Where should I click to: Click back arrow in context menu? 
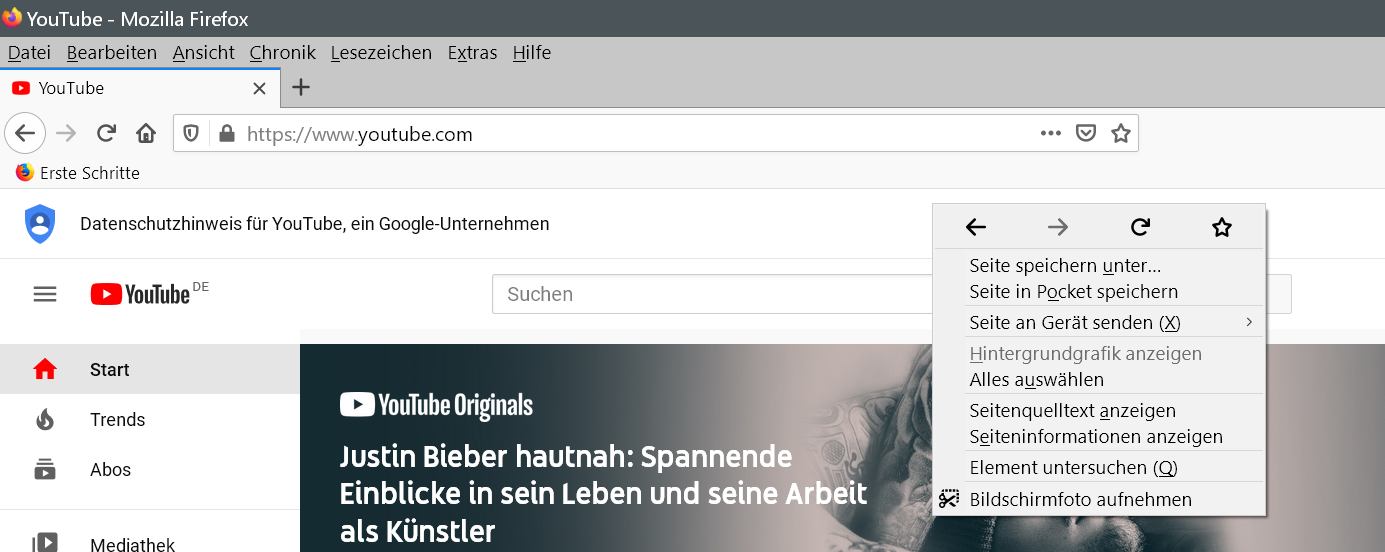coord(976,228)
